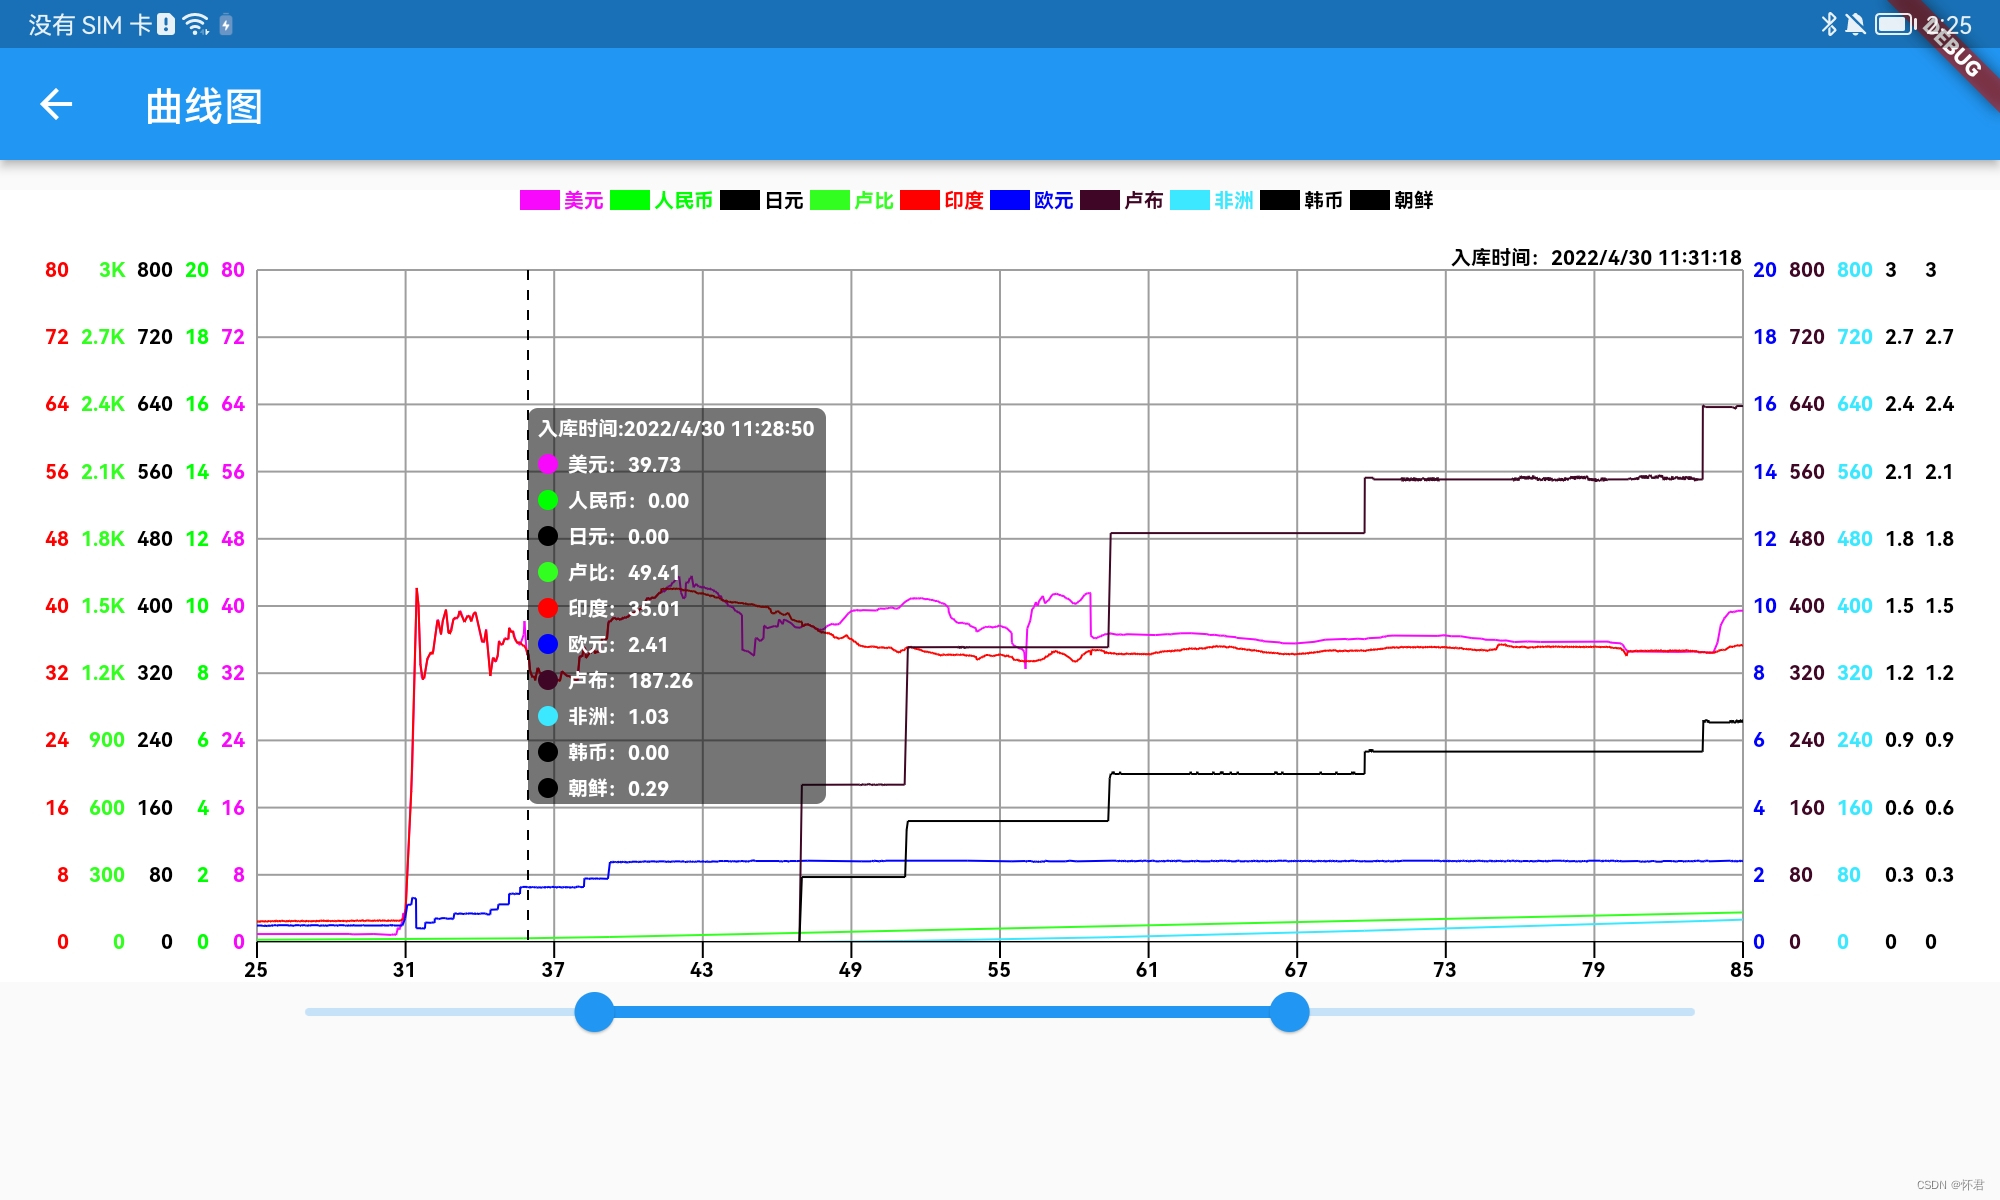Click the 卢布 legend label
Screen dimensions: 2000x1200
tap(1143, 200)
